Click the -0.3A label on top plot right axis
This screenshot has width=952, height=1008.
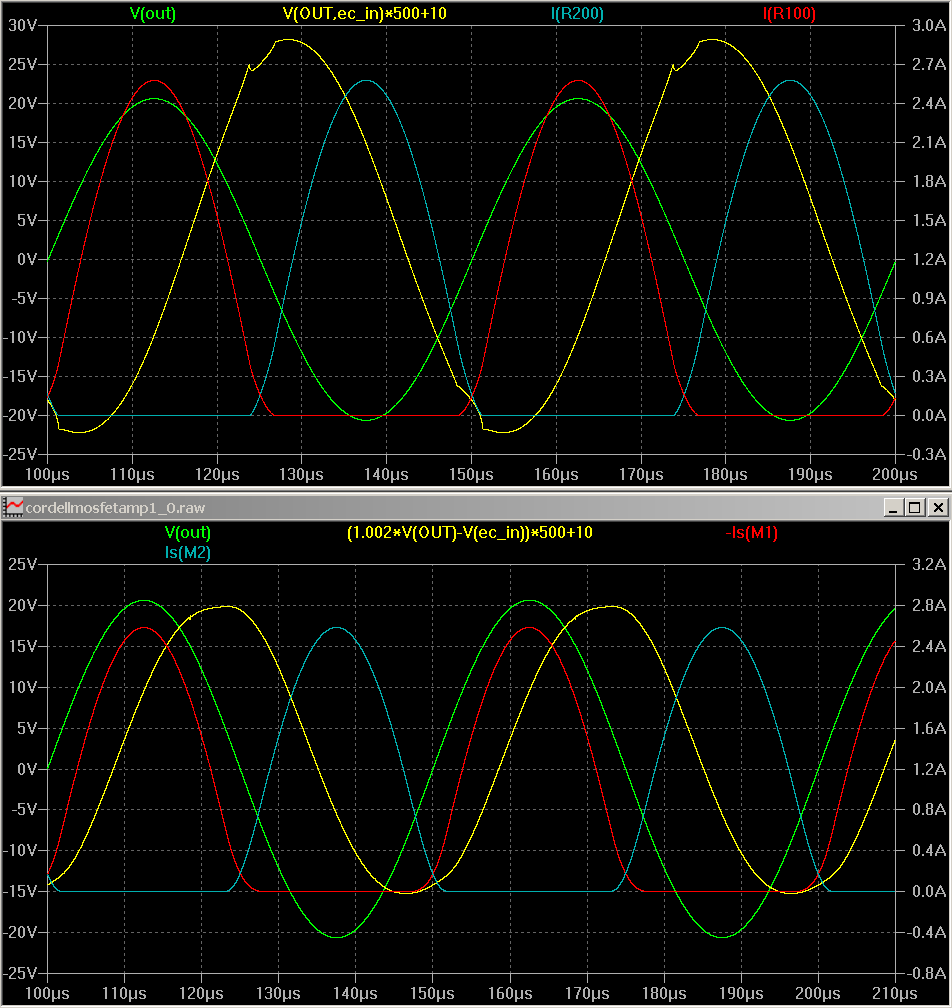point(926,454)
